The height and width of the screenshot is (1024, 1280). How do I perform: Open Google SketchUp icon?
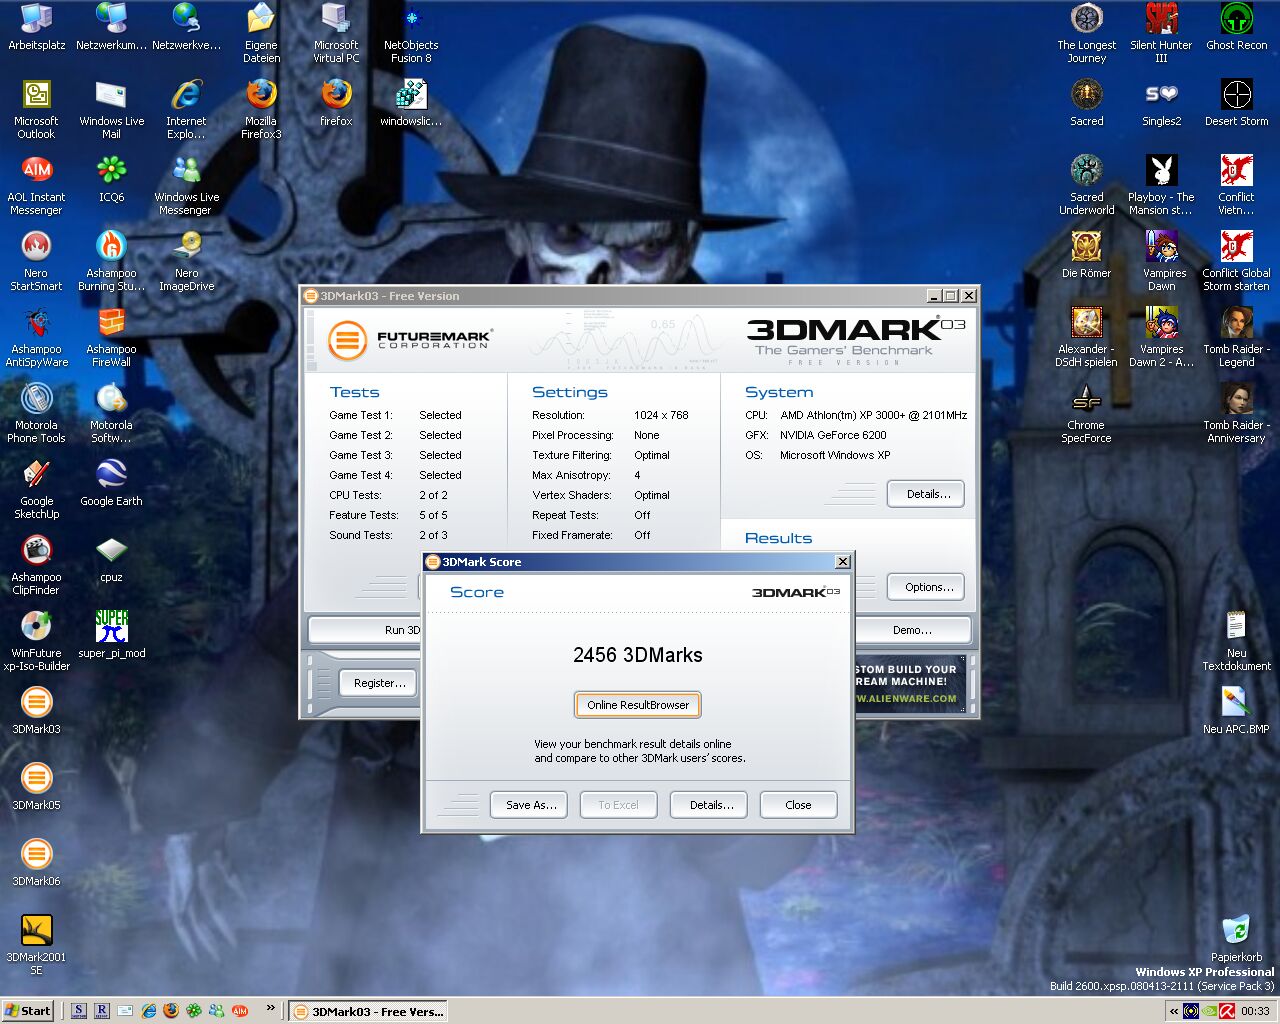point(37,488)
